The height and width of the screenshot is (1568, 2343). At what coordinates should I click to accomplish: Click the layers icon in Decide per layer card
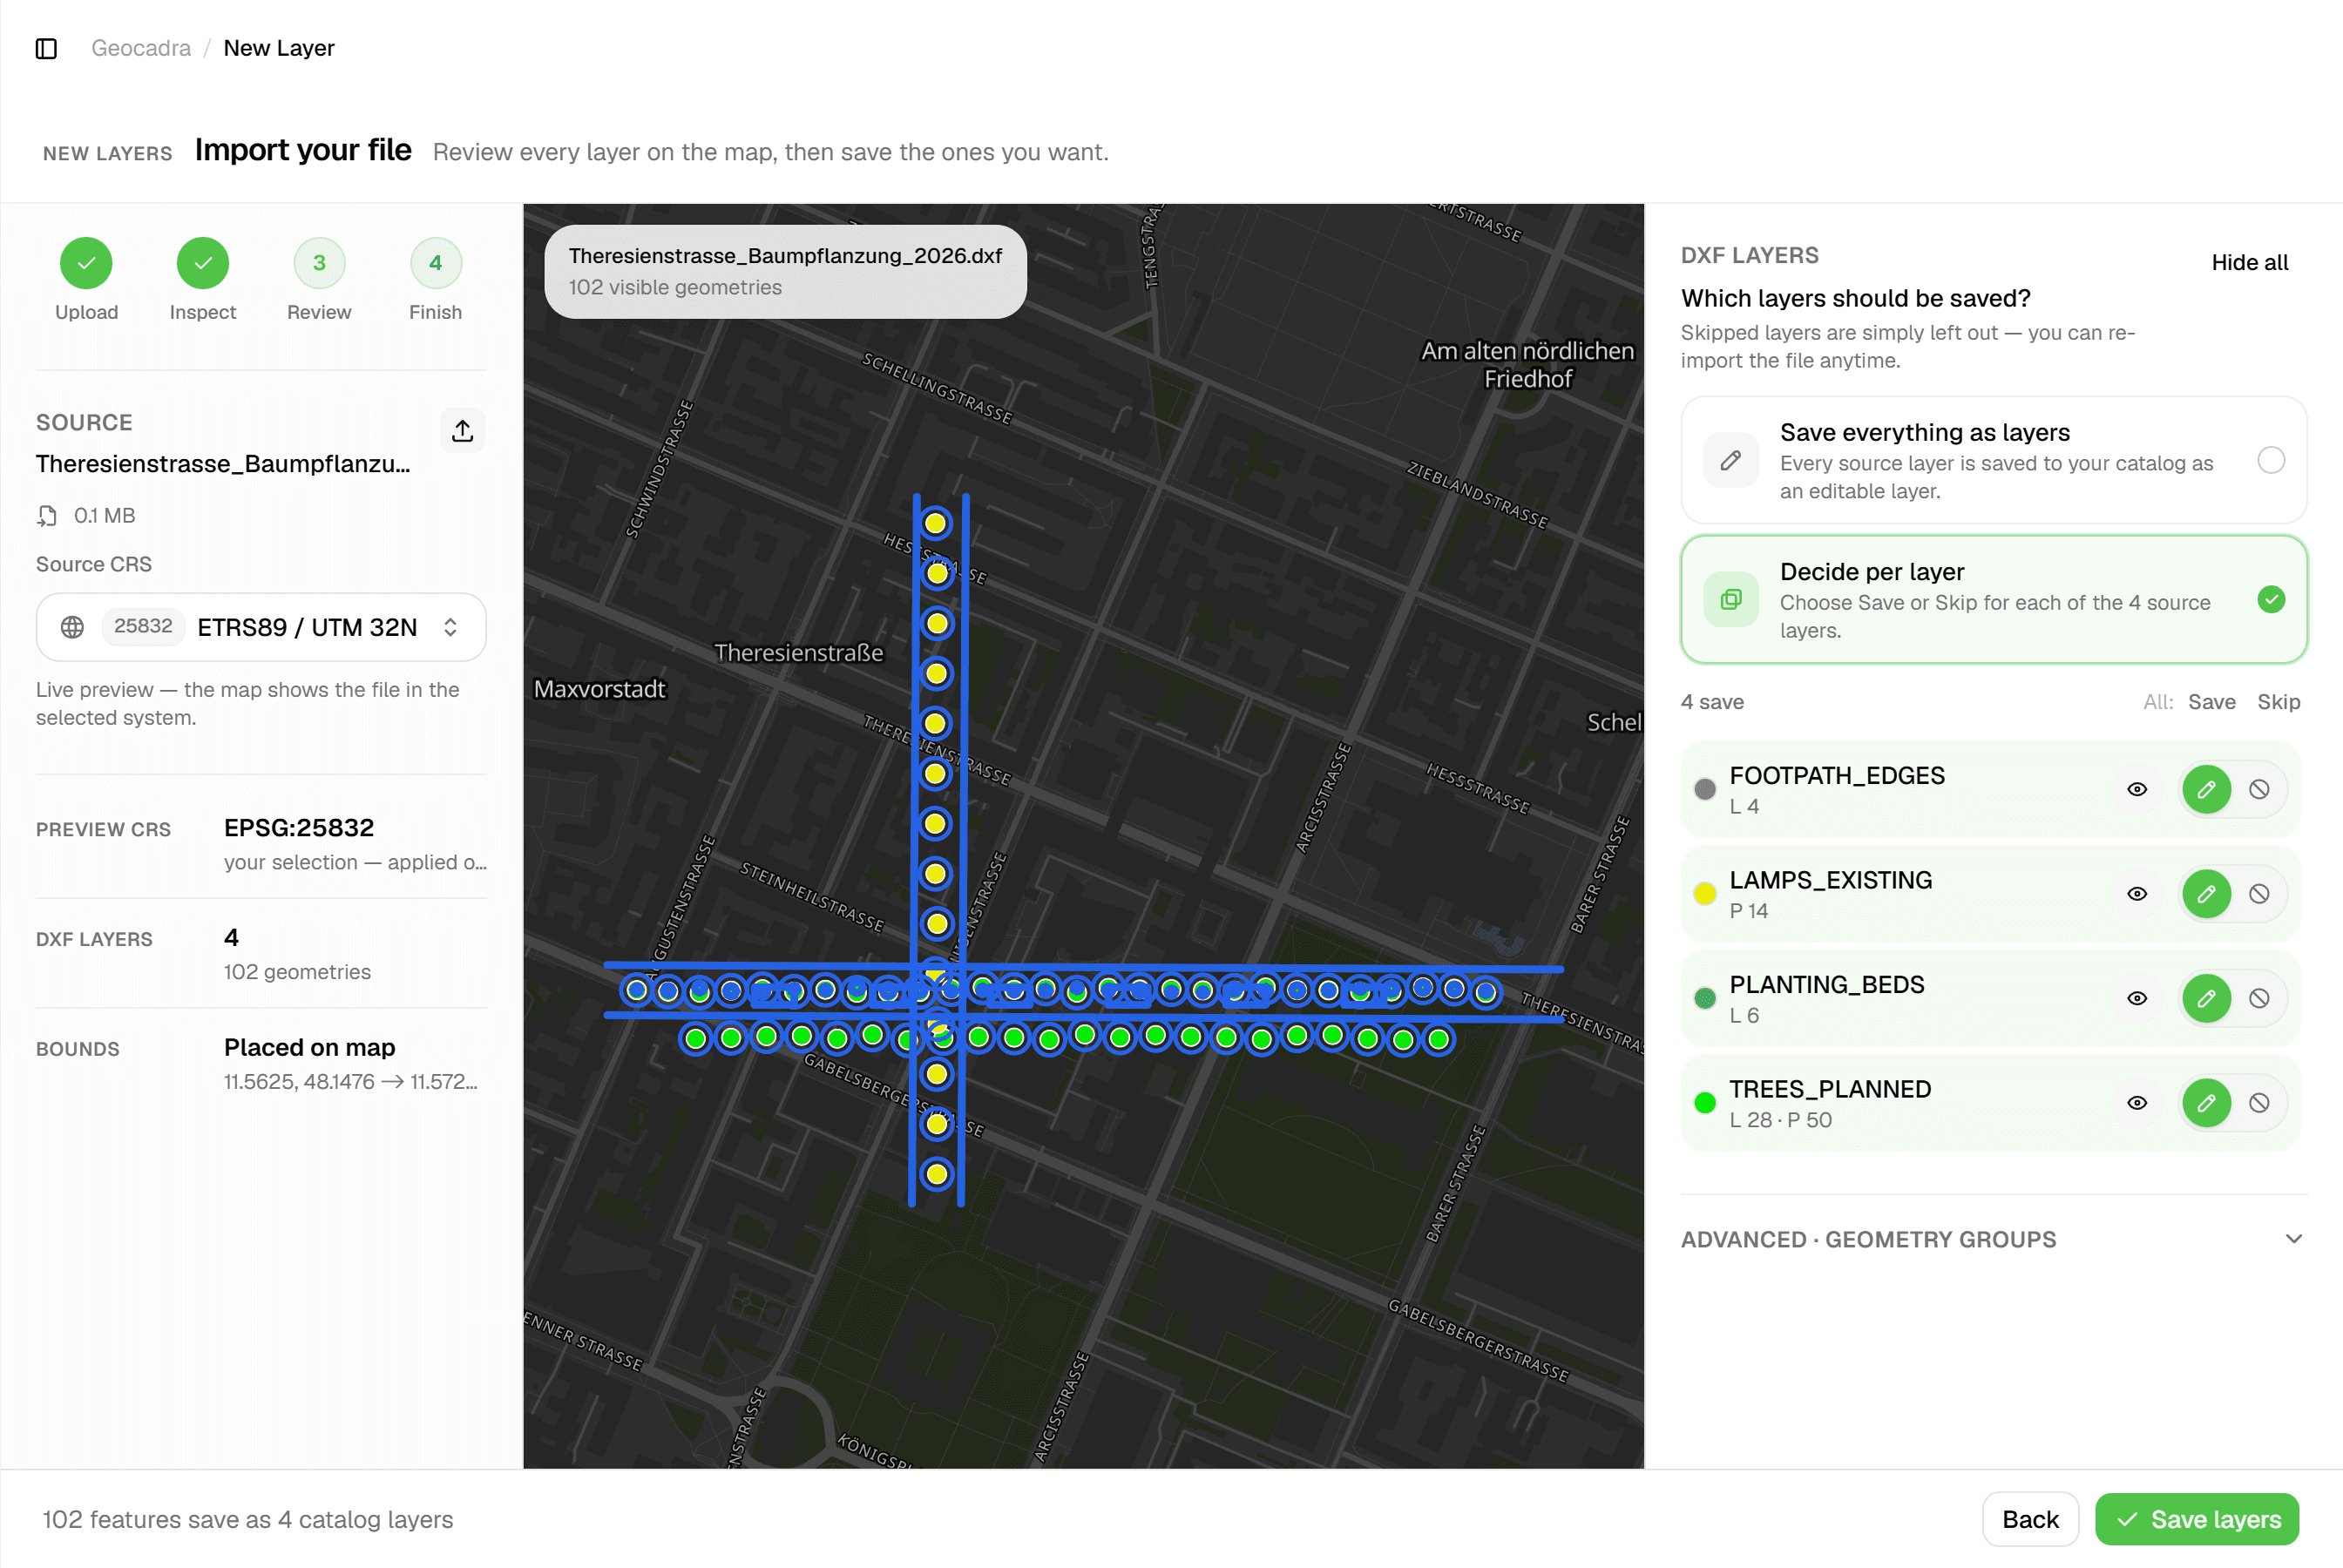[x=1731, y=599]
